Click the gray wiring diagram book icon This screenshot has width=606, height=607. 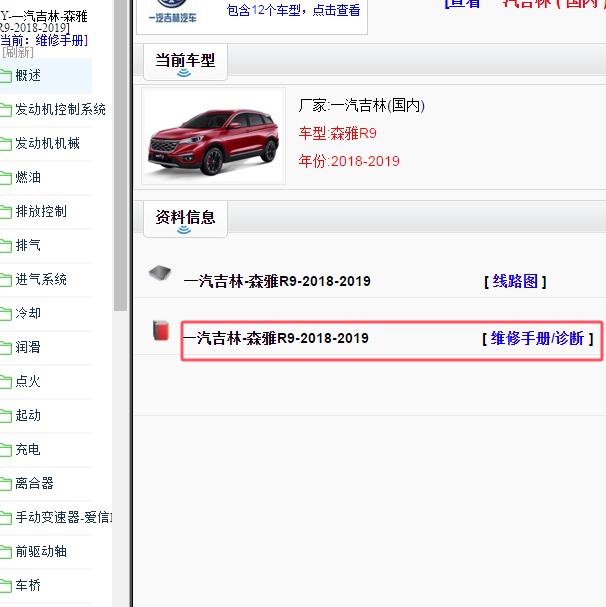click(x=160, y=273)
